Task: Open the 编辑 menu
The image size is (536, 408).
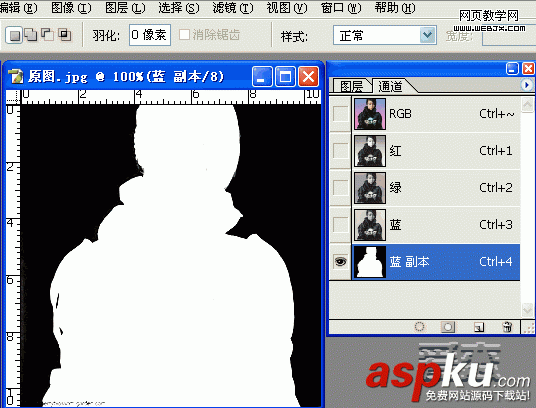Action: (18, 8)
